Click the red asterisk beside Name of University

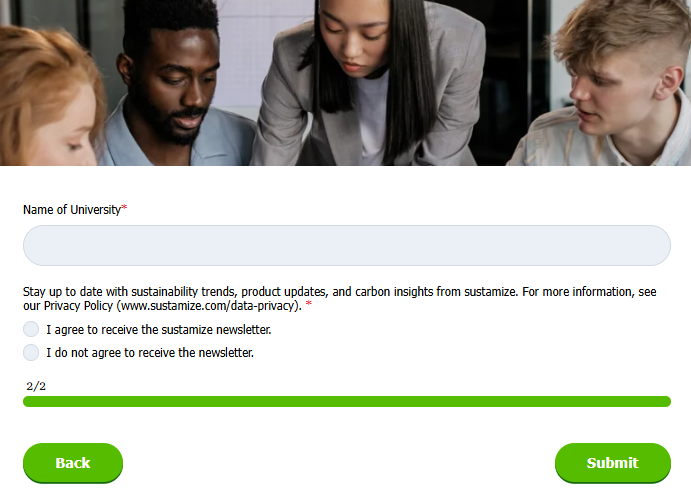124,208
